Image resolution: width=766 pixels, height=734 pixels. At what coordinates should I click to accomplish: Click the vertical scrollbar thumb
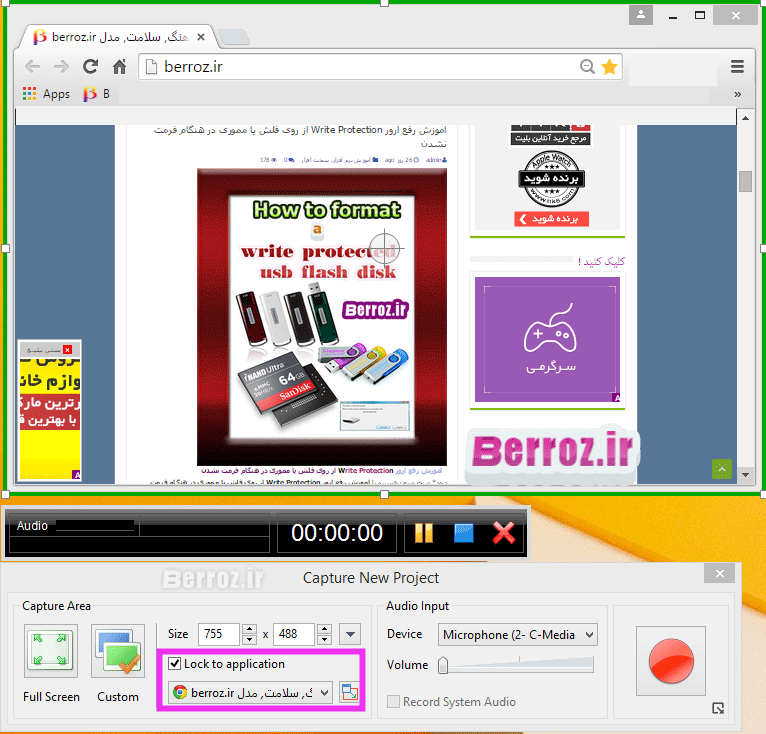[x=745, y=182]
